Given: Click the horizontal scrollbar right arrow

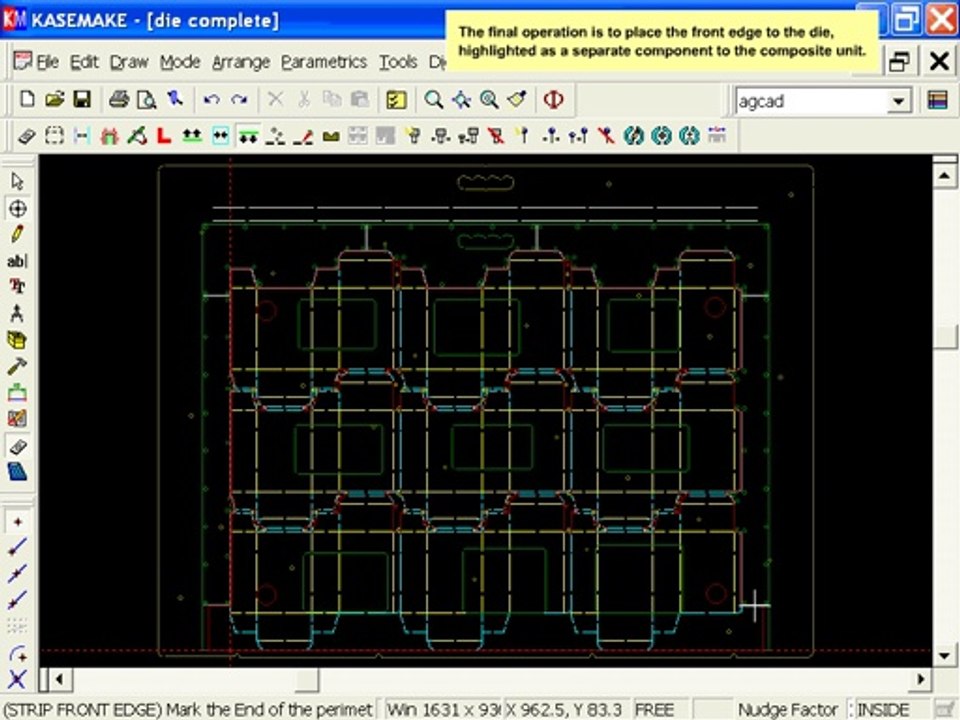Looking at the screenshot, I should [x=920, y=679].
